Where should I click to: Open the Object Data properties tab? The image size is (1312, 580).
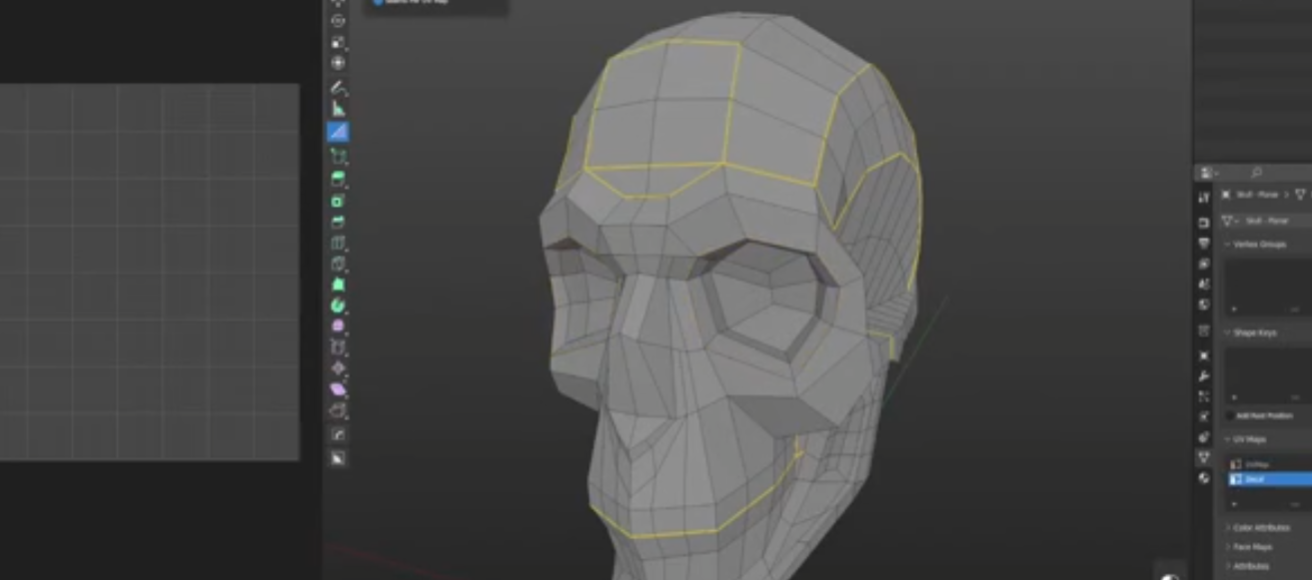(1204, 457)
